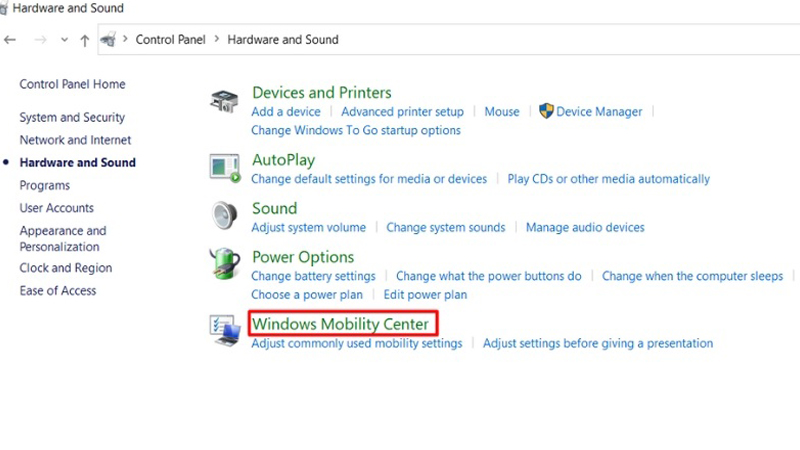Click the AutoPlay icon
The height and width of the screenshot is (450, 800).
point(225,167)
